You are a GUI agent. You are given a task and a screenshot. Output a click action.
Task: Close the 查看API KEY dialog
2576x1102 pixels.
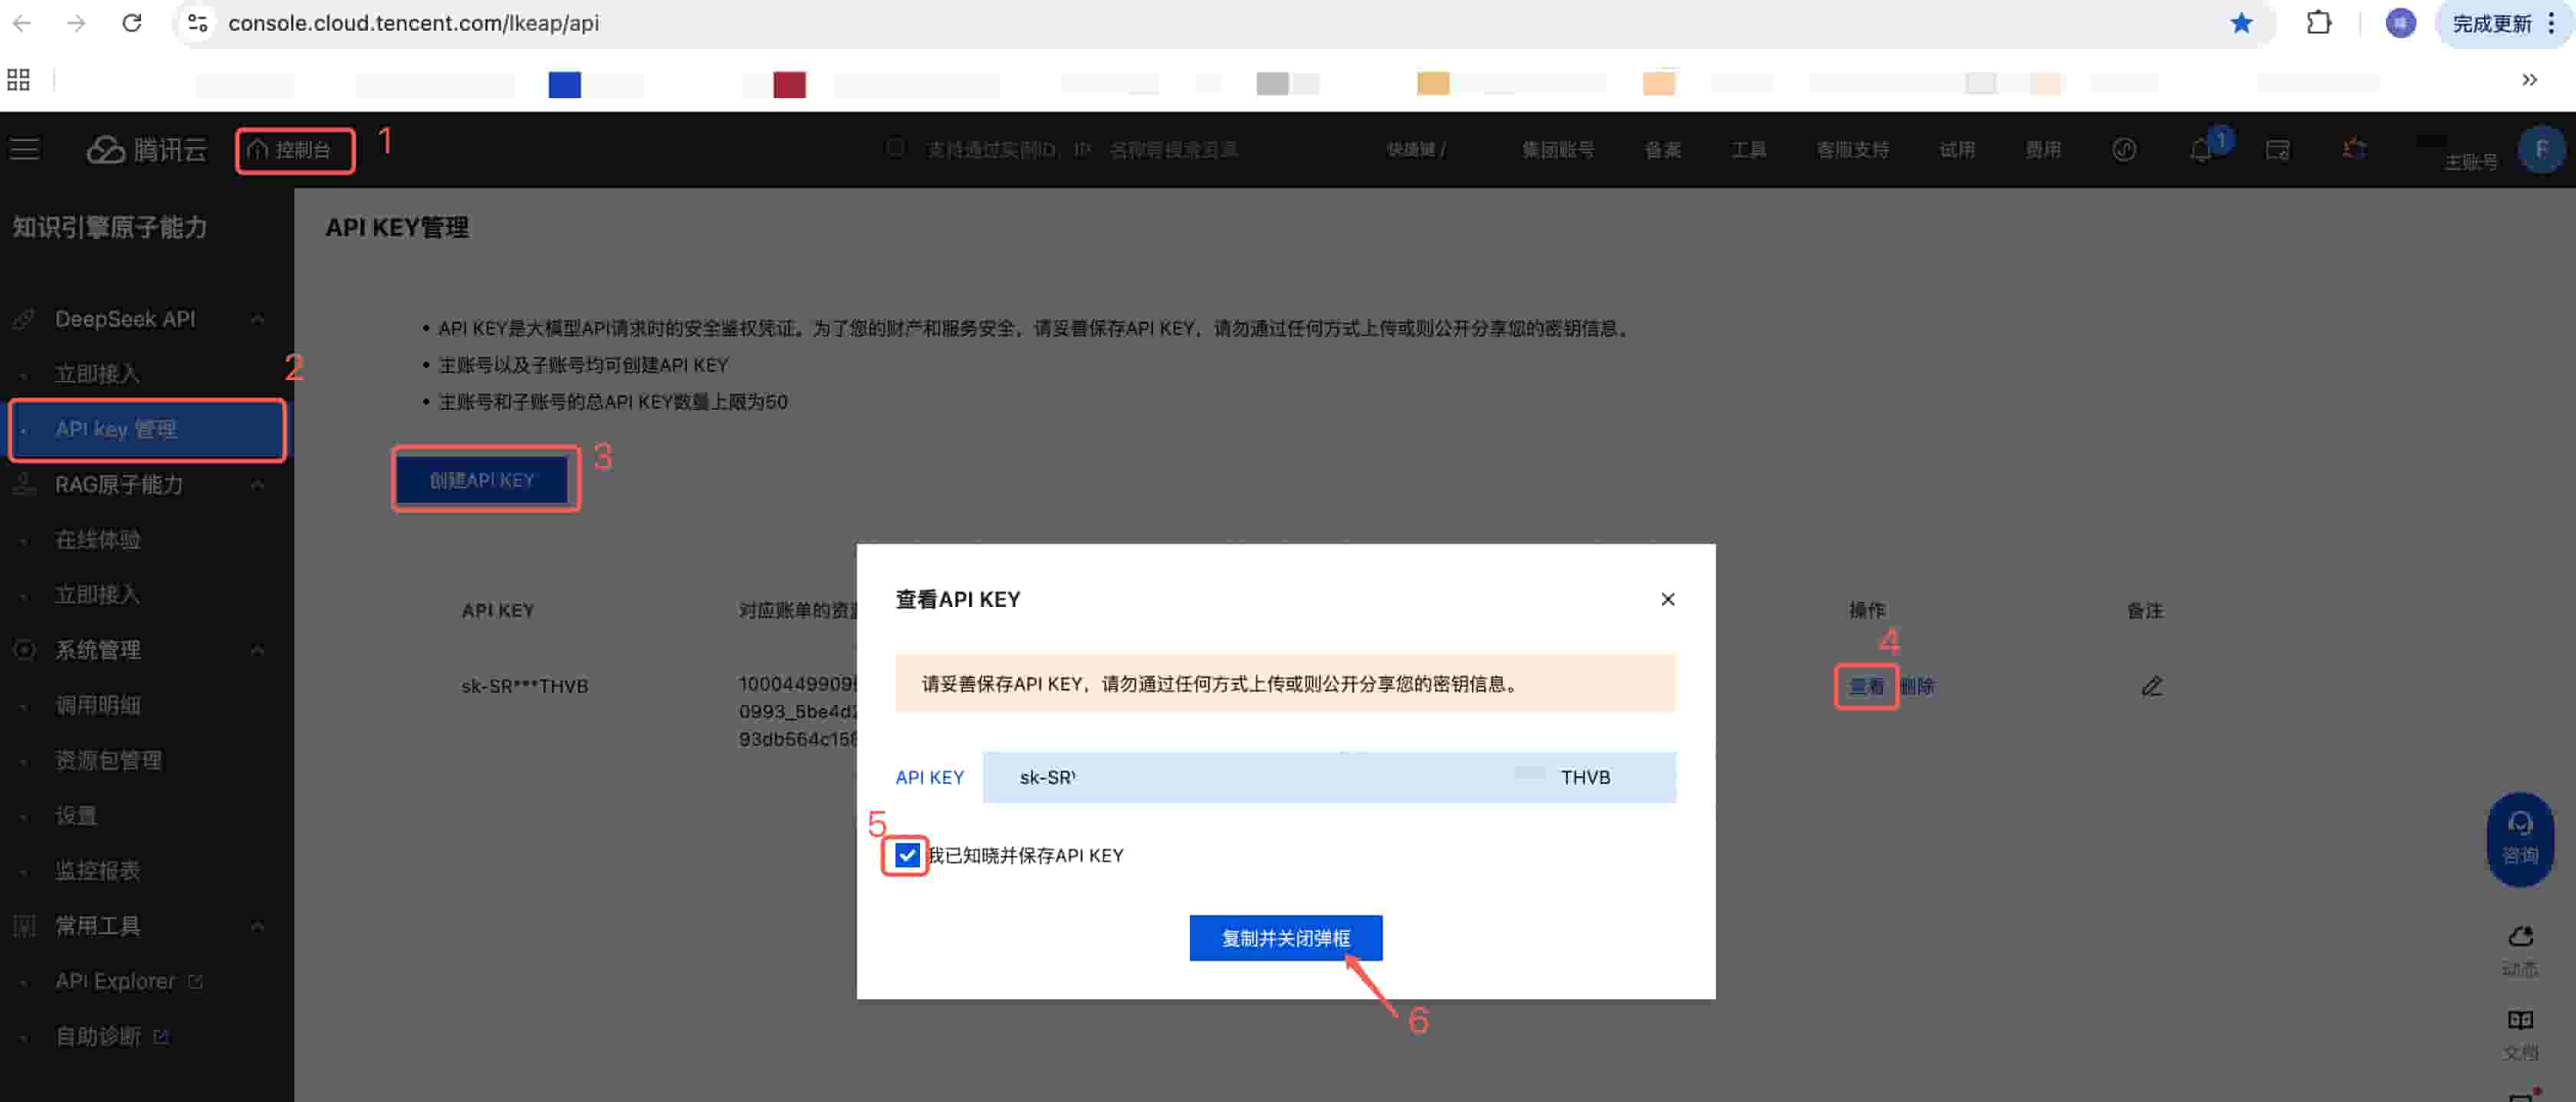(1667, 599)
